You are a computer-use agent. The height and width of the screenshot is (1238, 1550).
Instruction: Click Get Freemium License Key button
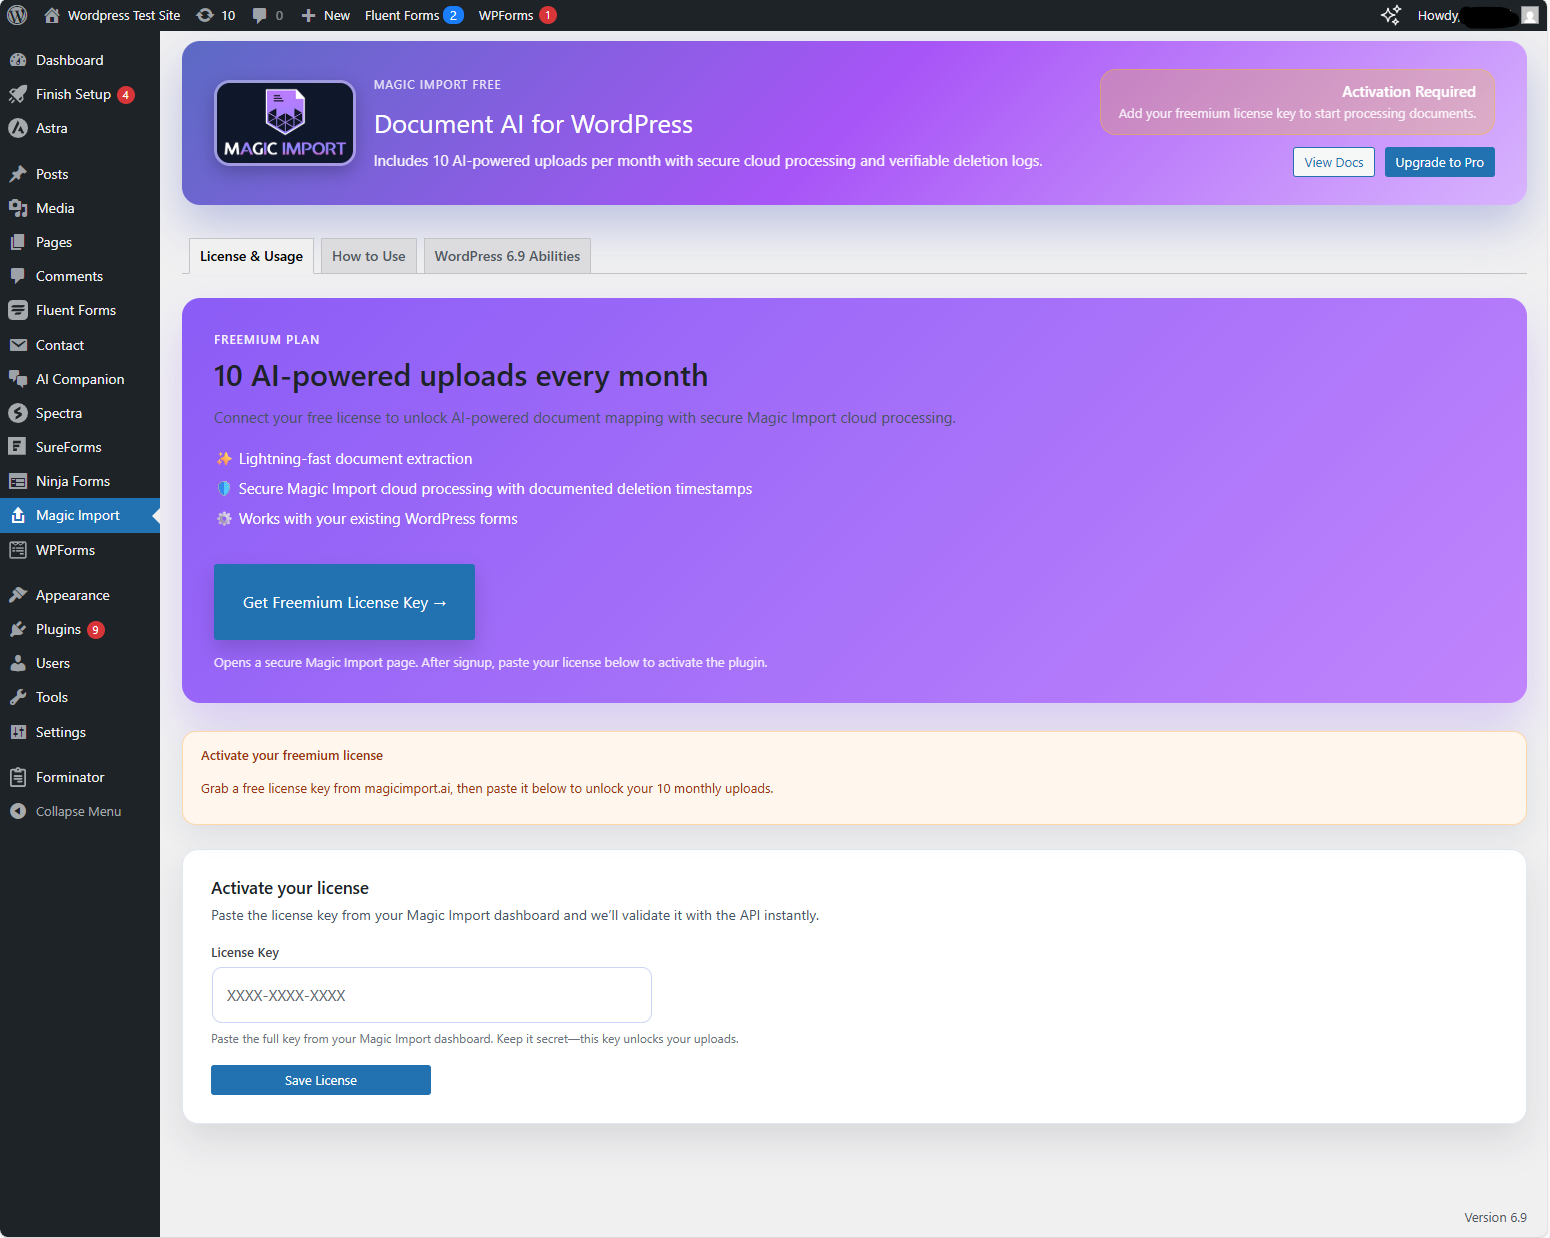click(x=344, y=602)
